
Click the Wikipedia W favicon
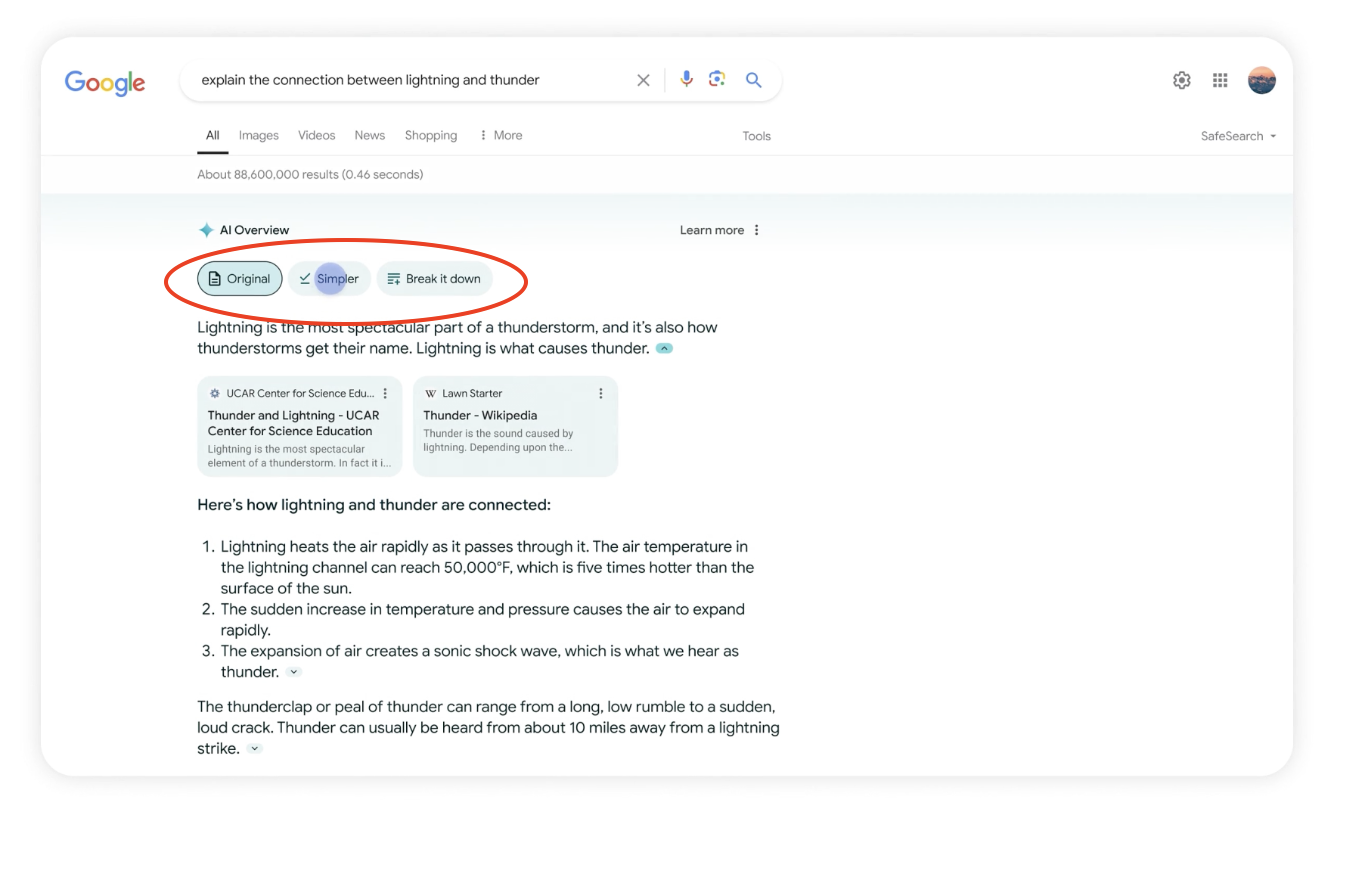pyautogui.click(x=430, y=394)
